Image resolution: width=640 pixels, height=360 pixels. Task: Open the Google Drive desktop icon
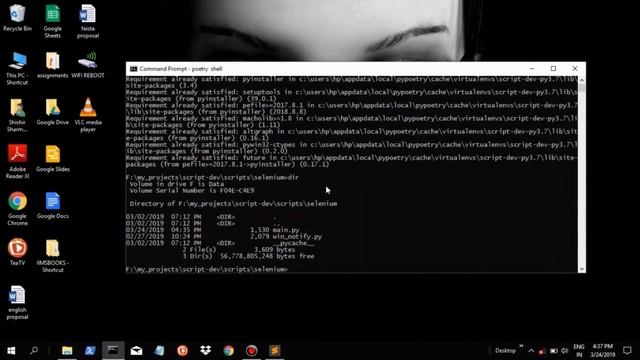coord(53,112)
